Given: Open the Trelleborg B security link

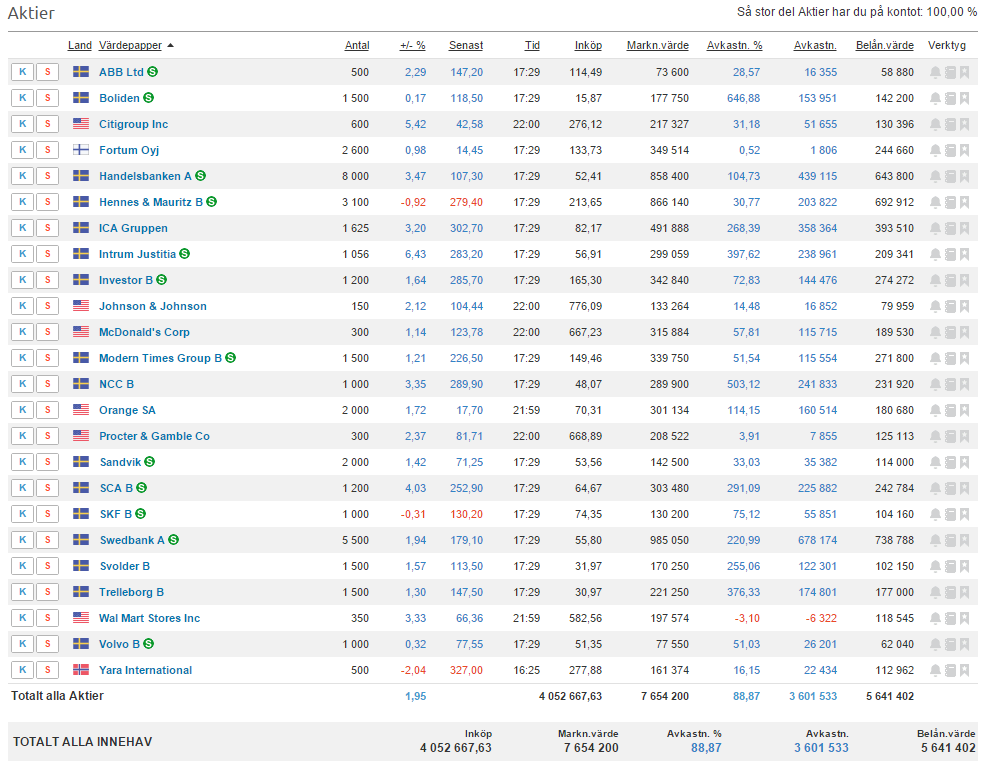Looking at the screenshot, I should coord(132,592).
